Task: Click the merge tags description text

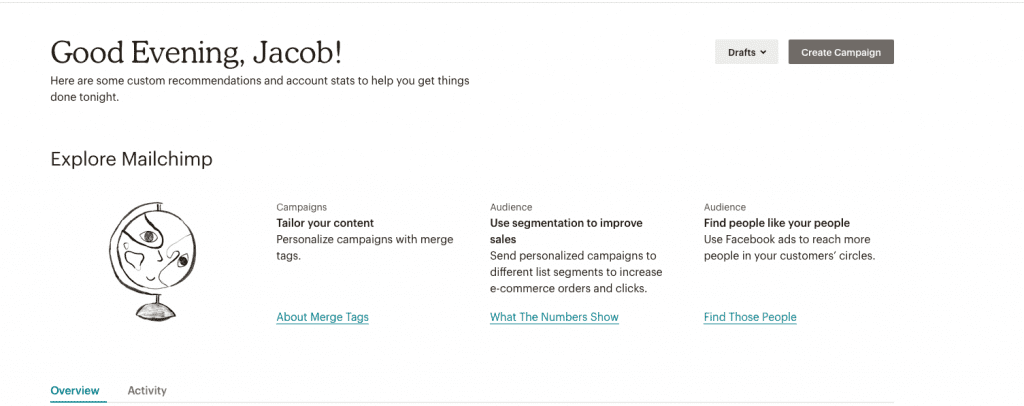Action: tap(364, 247)
